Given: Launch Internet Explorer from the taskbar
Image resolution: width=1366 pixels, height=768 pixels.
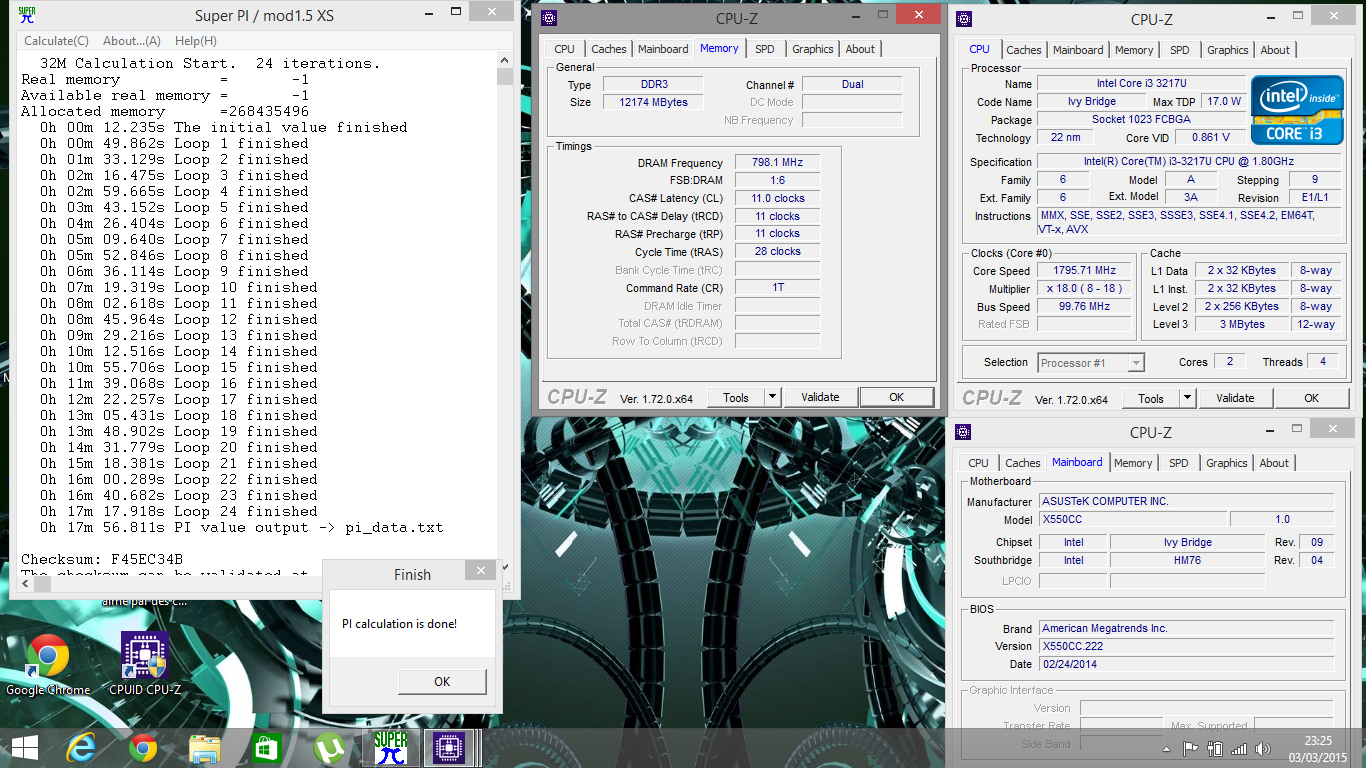Looking at the screenshot, I should coord(82,748).
